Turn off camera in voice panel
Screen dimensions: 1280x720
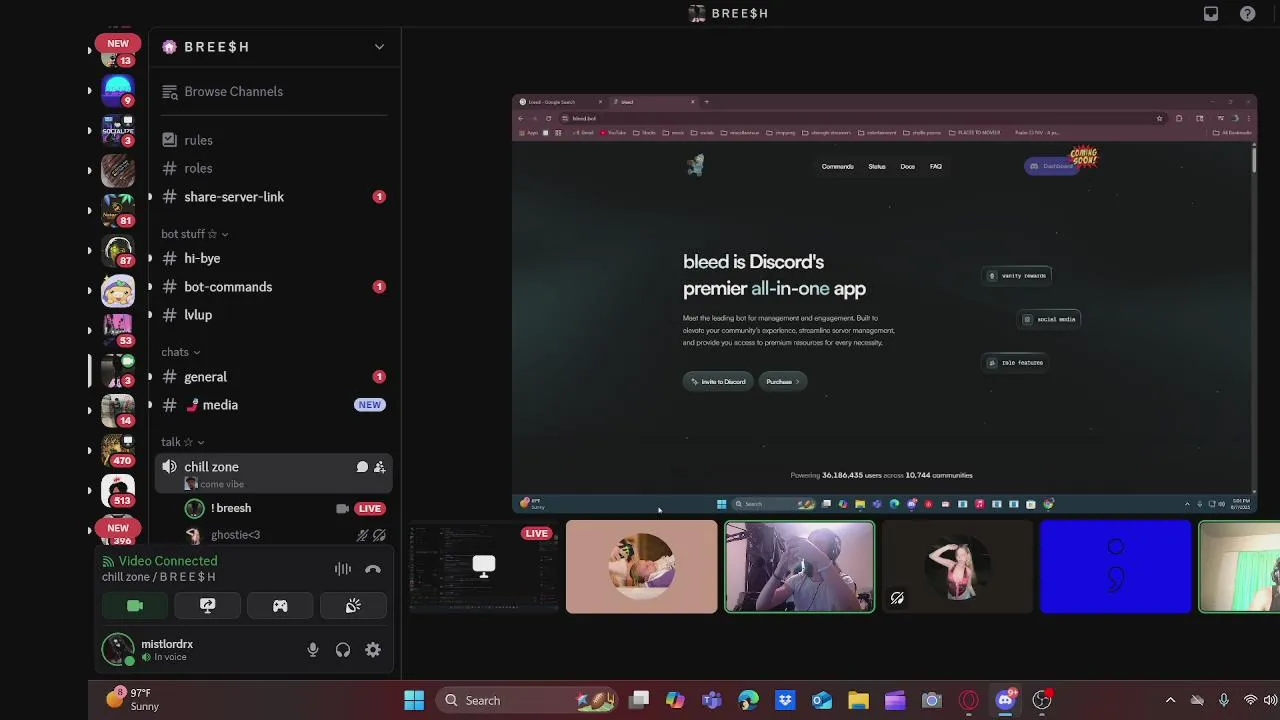coord(135,606)
